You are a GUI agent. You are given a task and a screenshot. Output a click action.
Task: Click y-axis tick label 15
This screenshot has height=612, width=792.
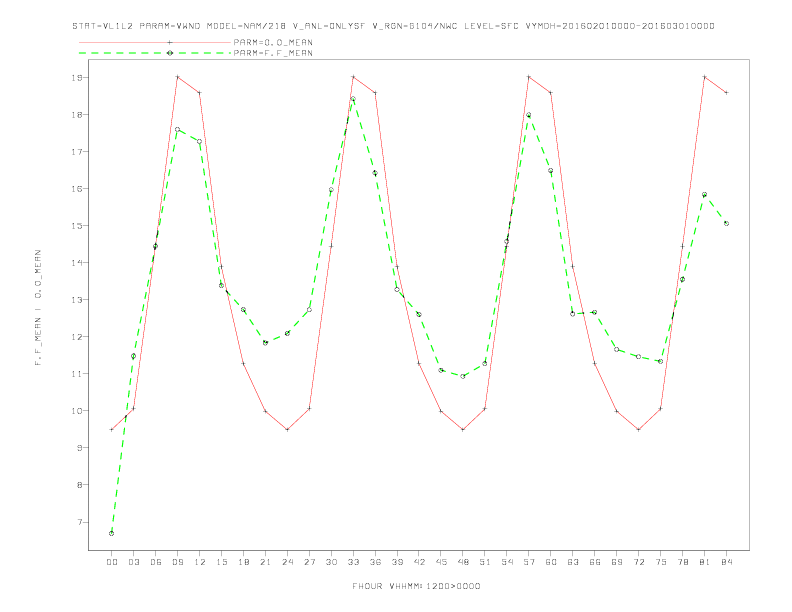tap(77, 226)
